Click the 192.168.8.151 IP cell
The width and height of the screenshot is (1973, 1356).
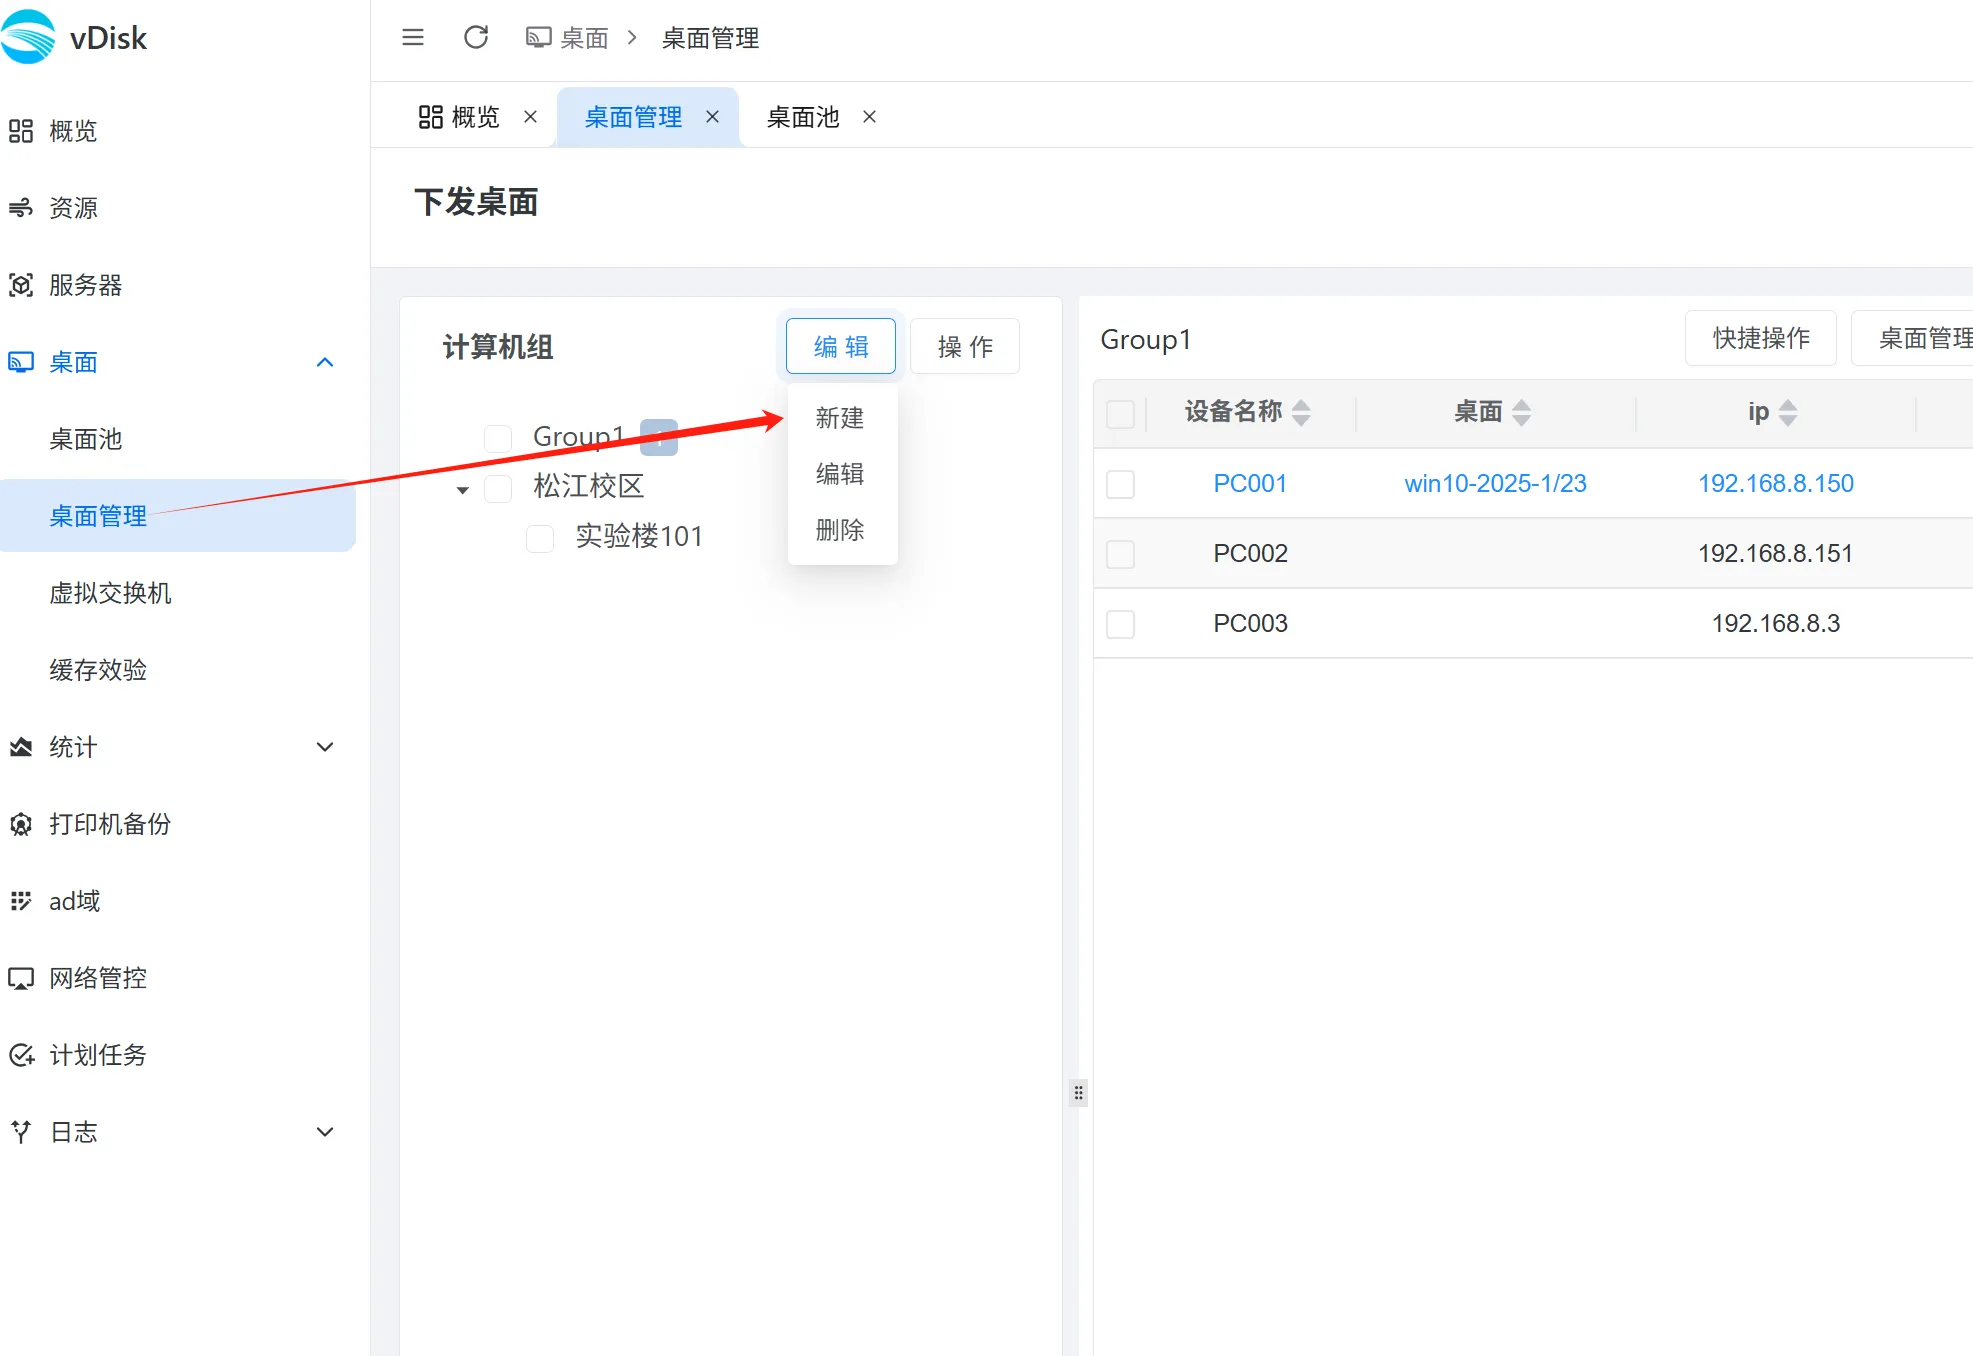point(1776,554)
